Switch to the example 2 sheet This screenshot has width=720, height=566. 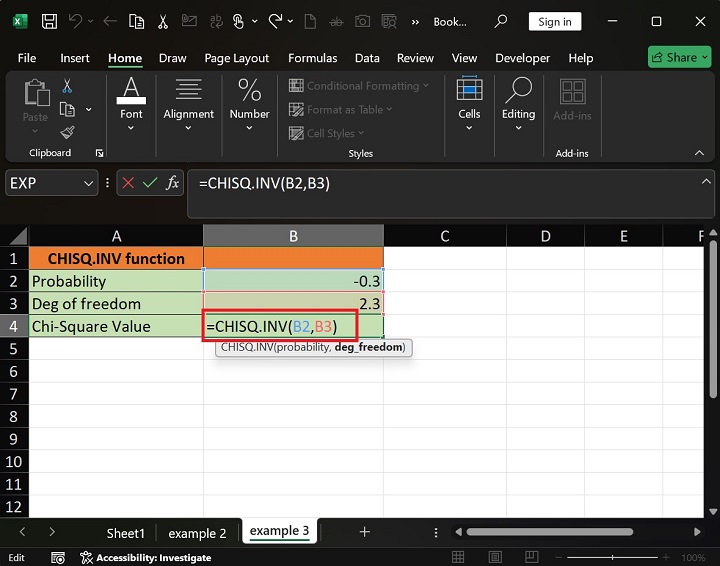197,533
